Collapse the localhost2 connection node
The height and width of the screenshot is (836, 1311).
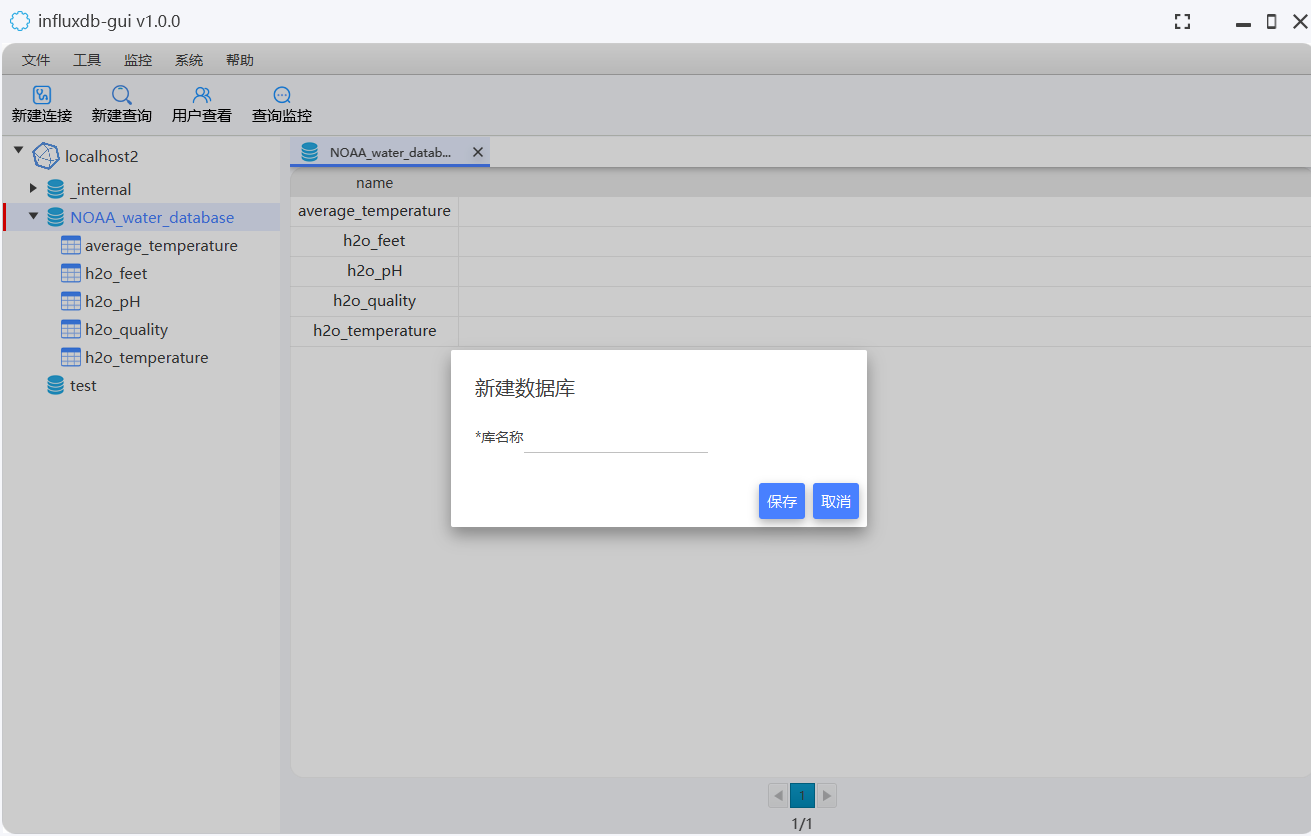pos(18,150)
